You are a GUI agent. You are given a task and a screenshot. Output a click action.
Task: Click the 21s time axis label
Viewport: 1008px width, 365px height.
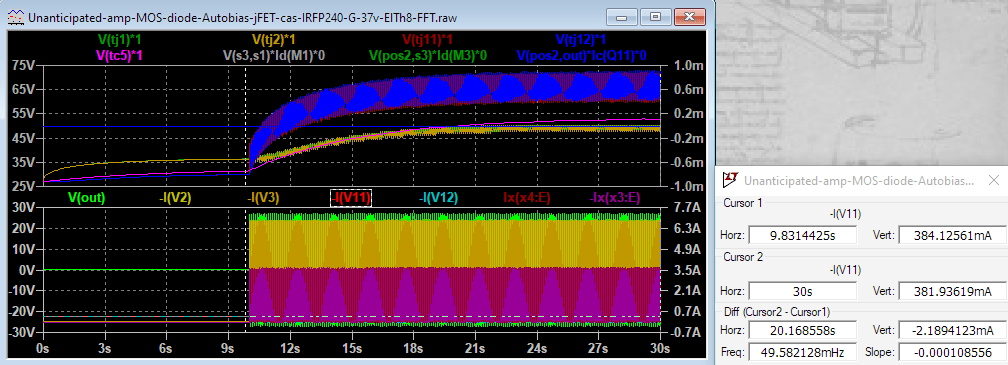475,349
